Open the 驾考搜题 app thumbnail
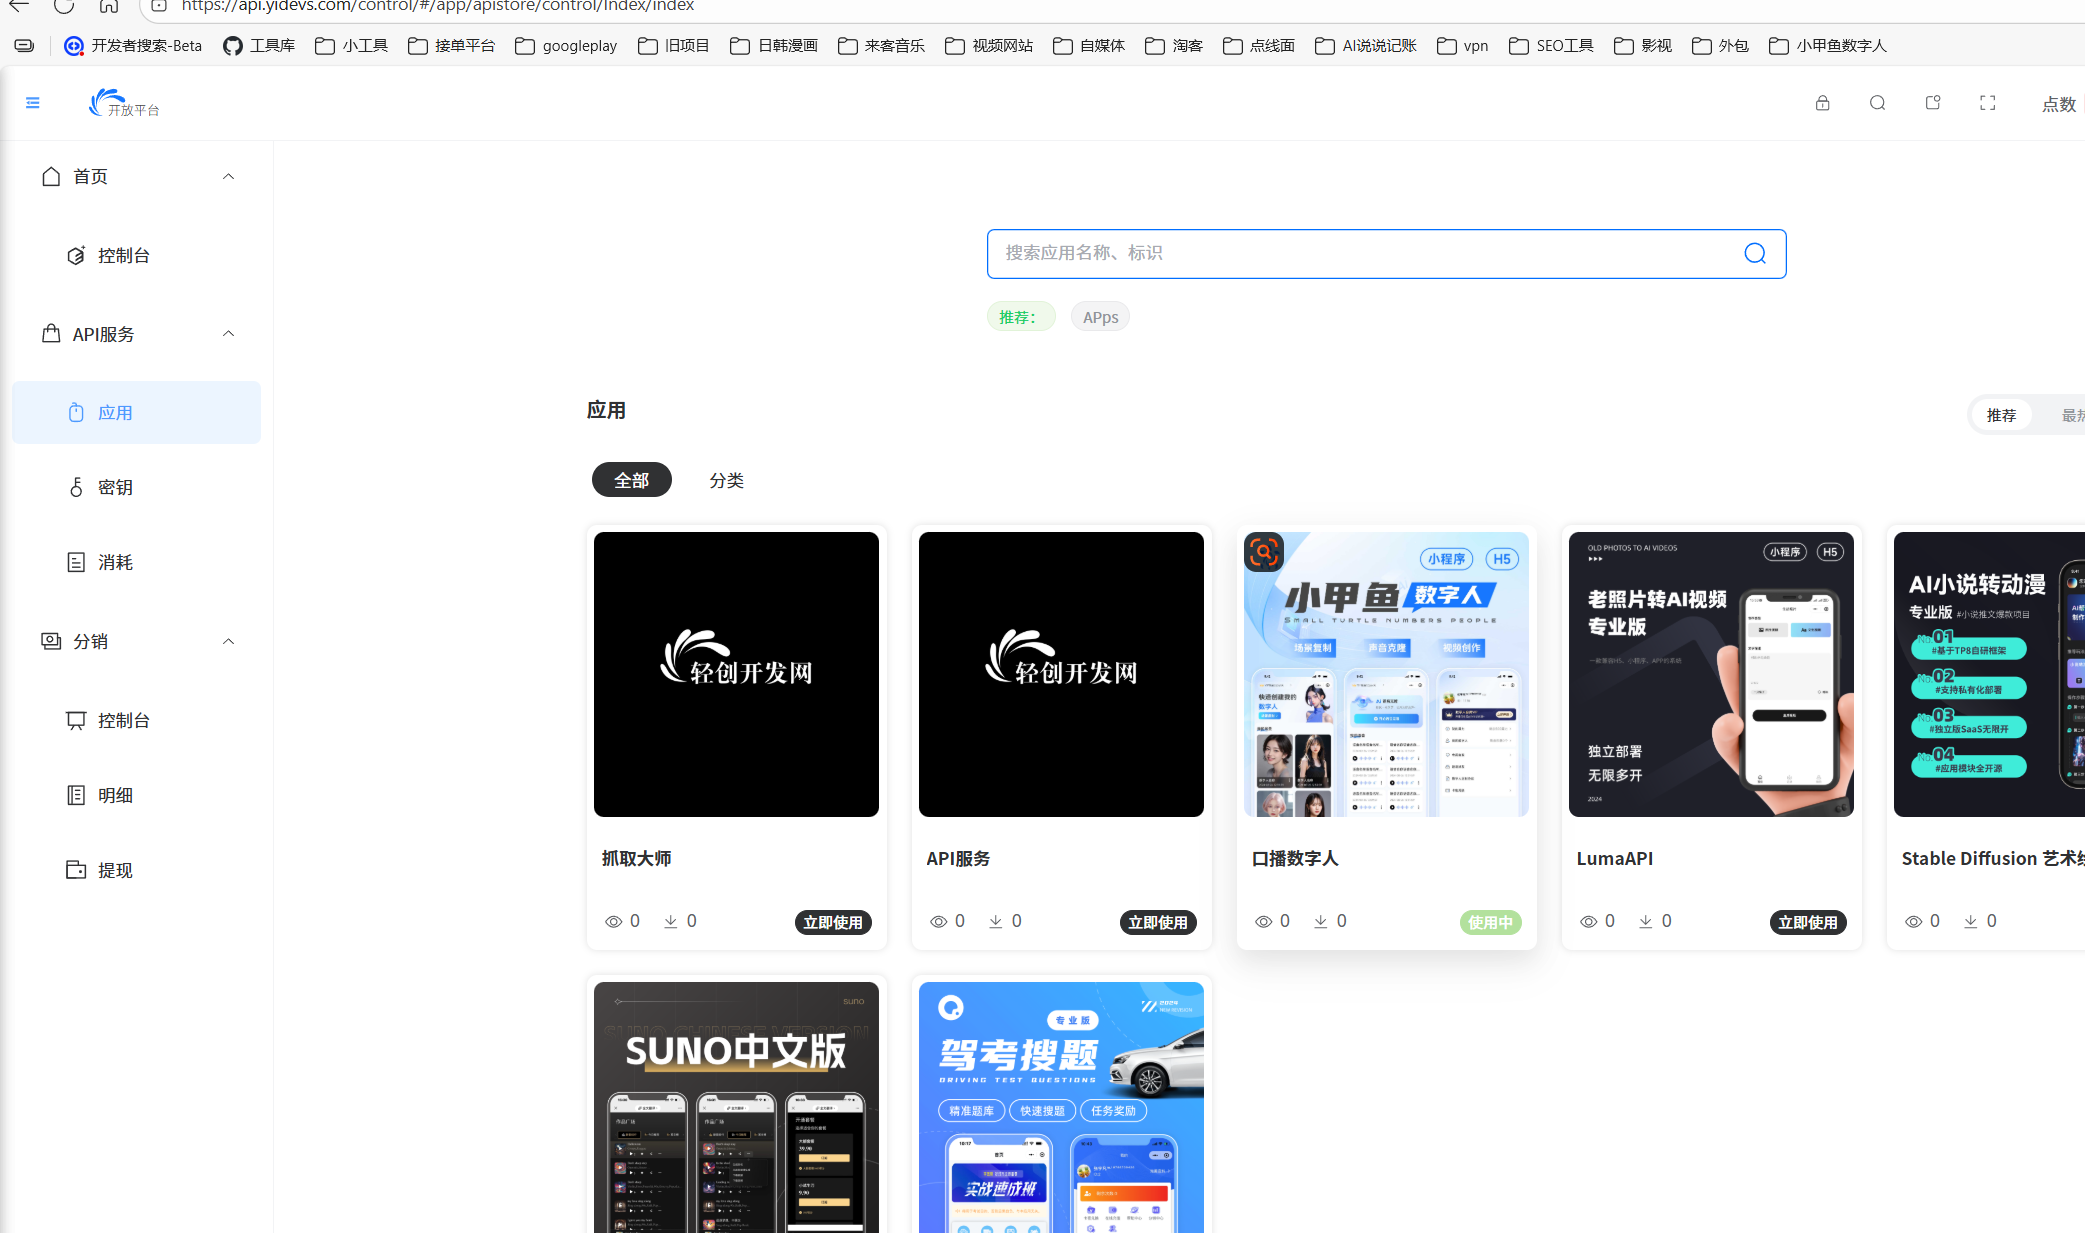The height and width of the screenshot is (1233, 2085). pyautogui.click(x=1061, y=1107)
